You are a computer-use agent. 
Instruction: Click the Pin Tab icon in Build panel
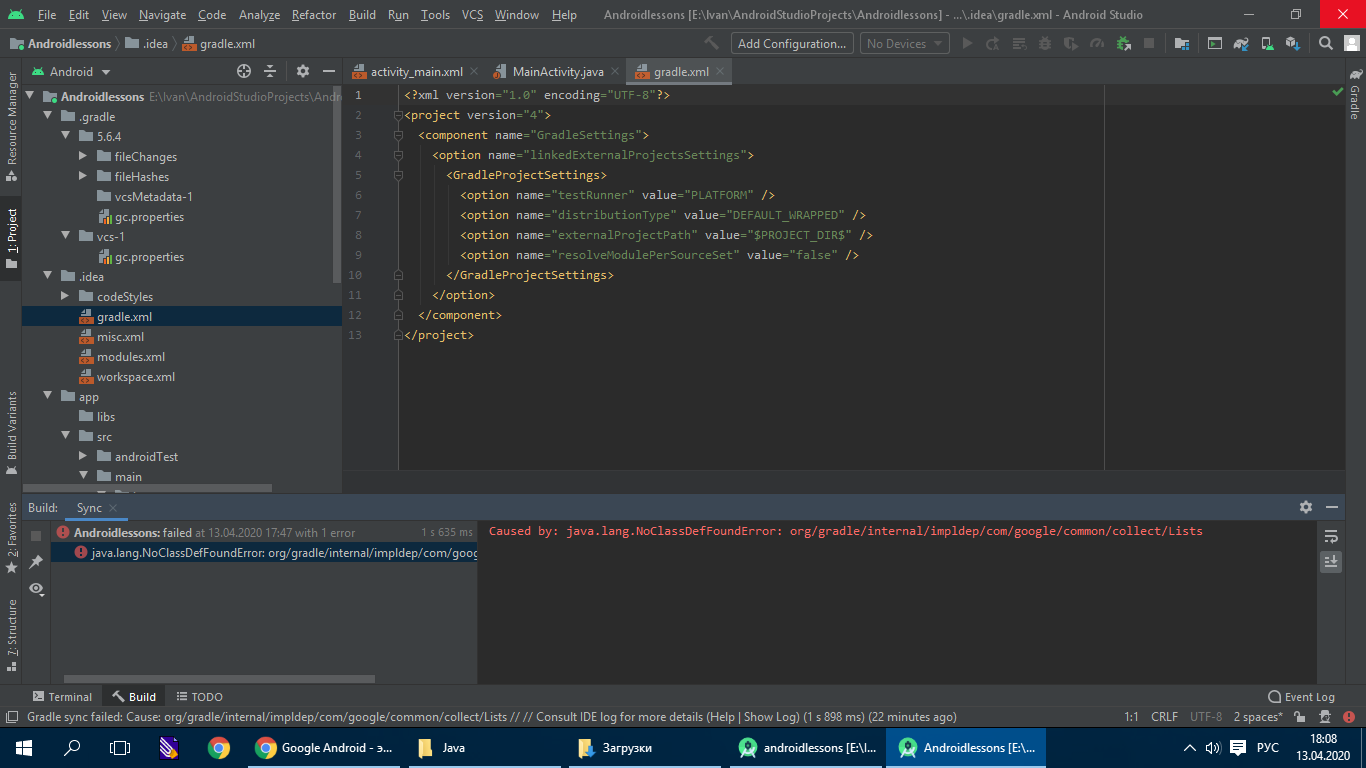coord(36,562)
